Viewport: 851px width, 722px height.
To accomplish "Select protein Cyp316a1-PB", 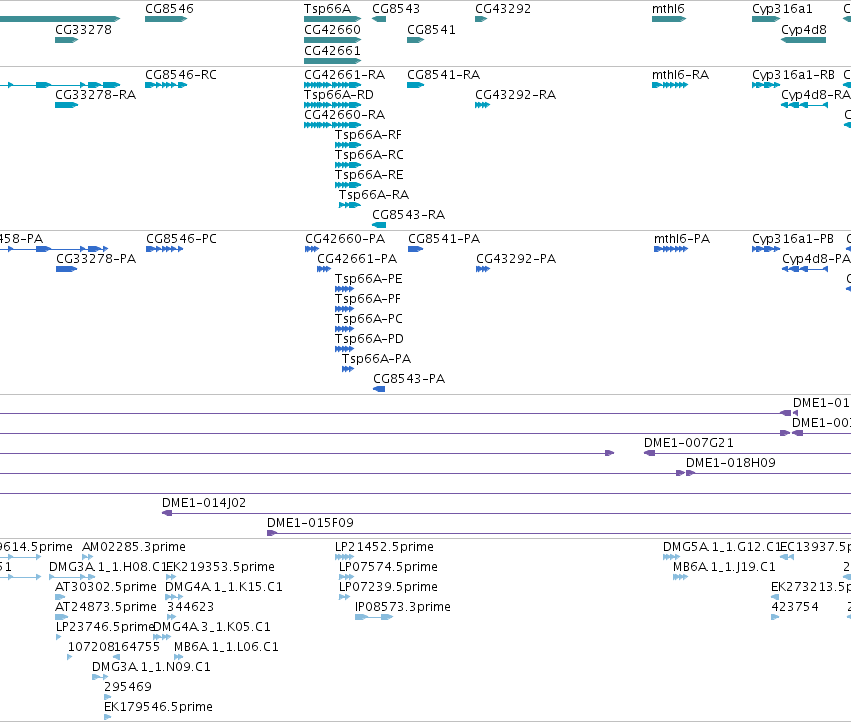I will pyautogui.click(x=766, y=249).
